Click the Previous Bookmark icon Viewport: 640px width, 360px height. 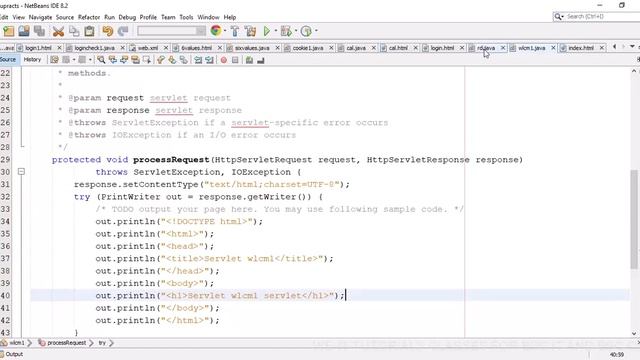tap(160, 60)
